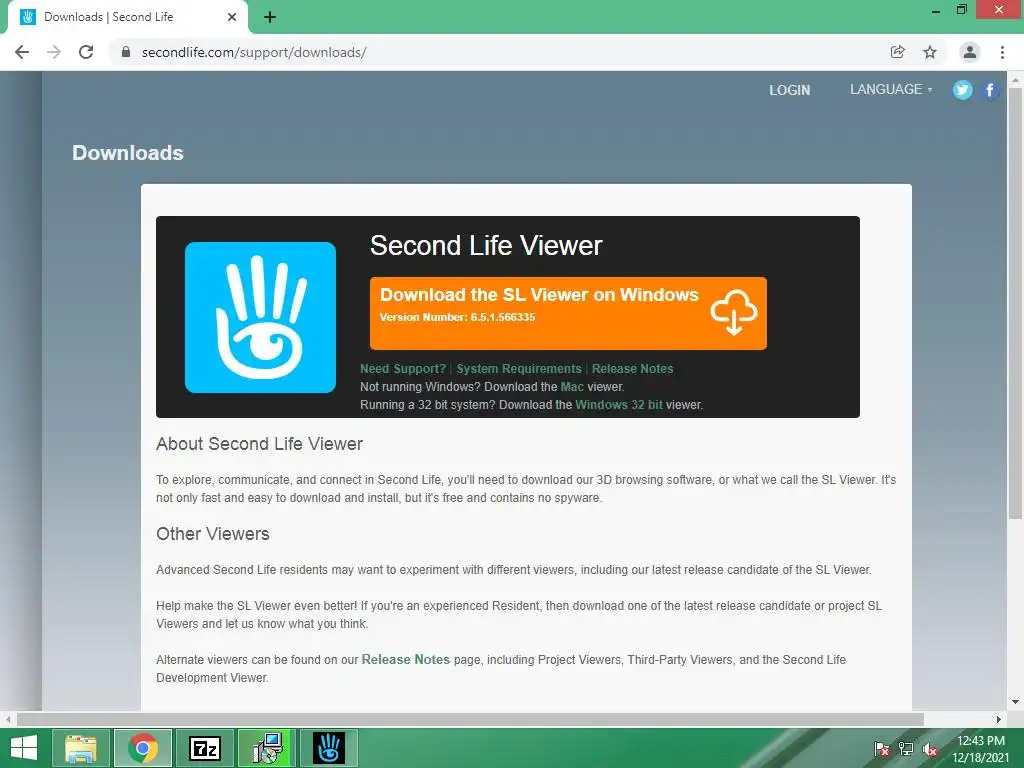Click the network tray icon
The image size is (1024, 768).
point(906,749)
